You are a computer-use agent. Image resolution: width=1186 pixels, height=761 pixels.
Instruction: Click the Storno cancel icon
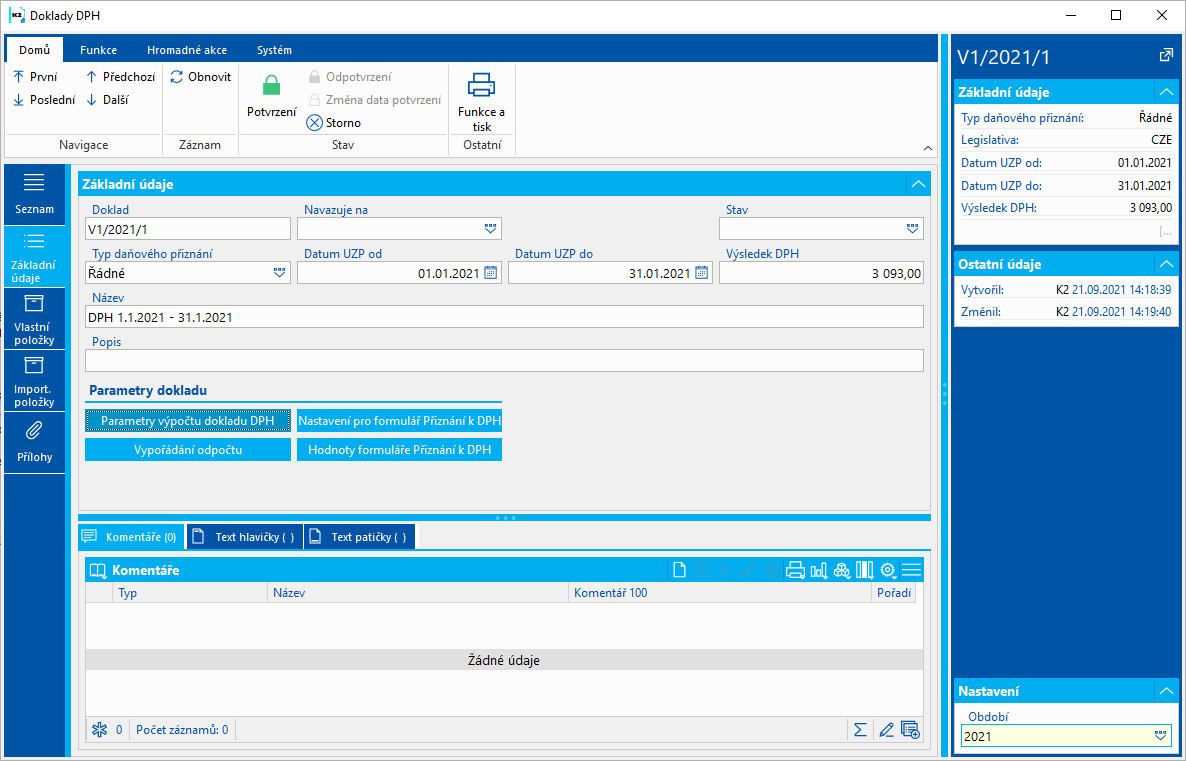point(315,123)
